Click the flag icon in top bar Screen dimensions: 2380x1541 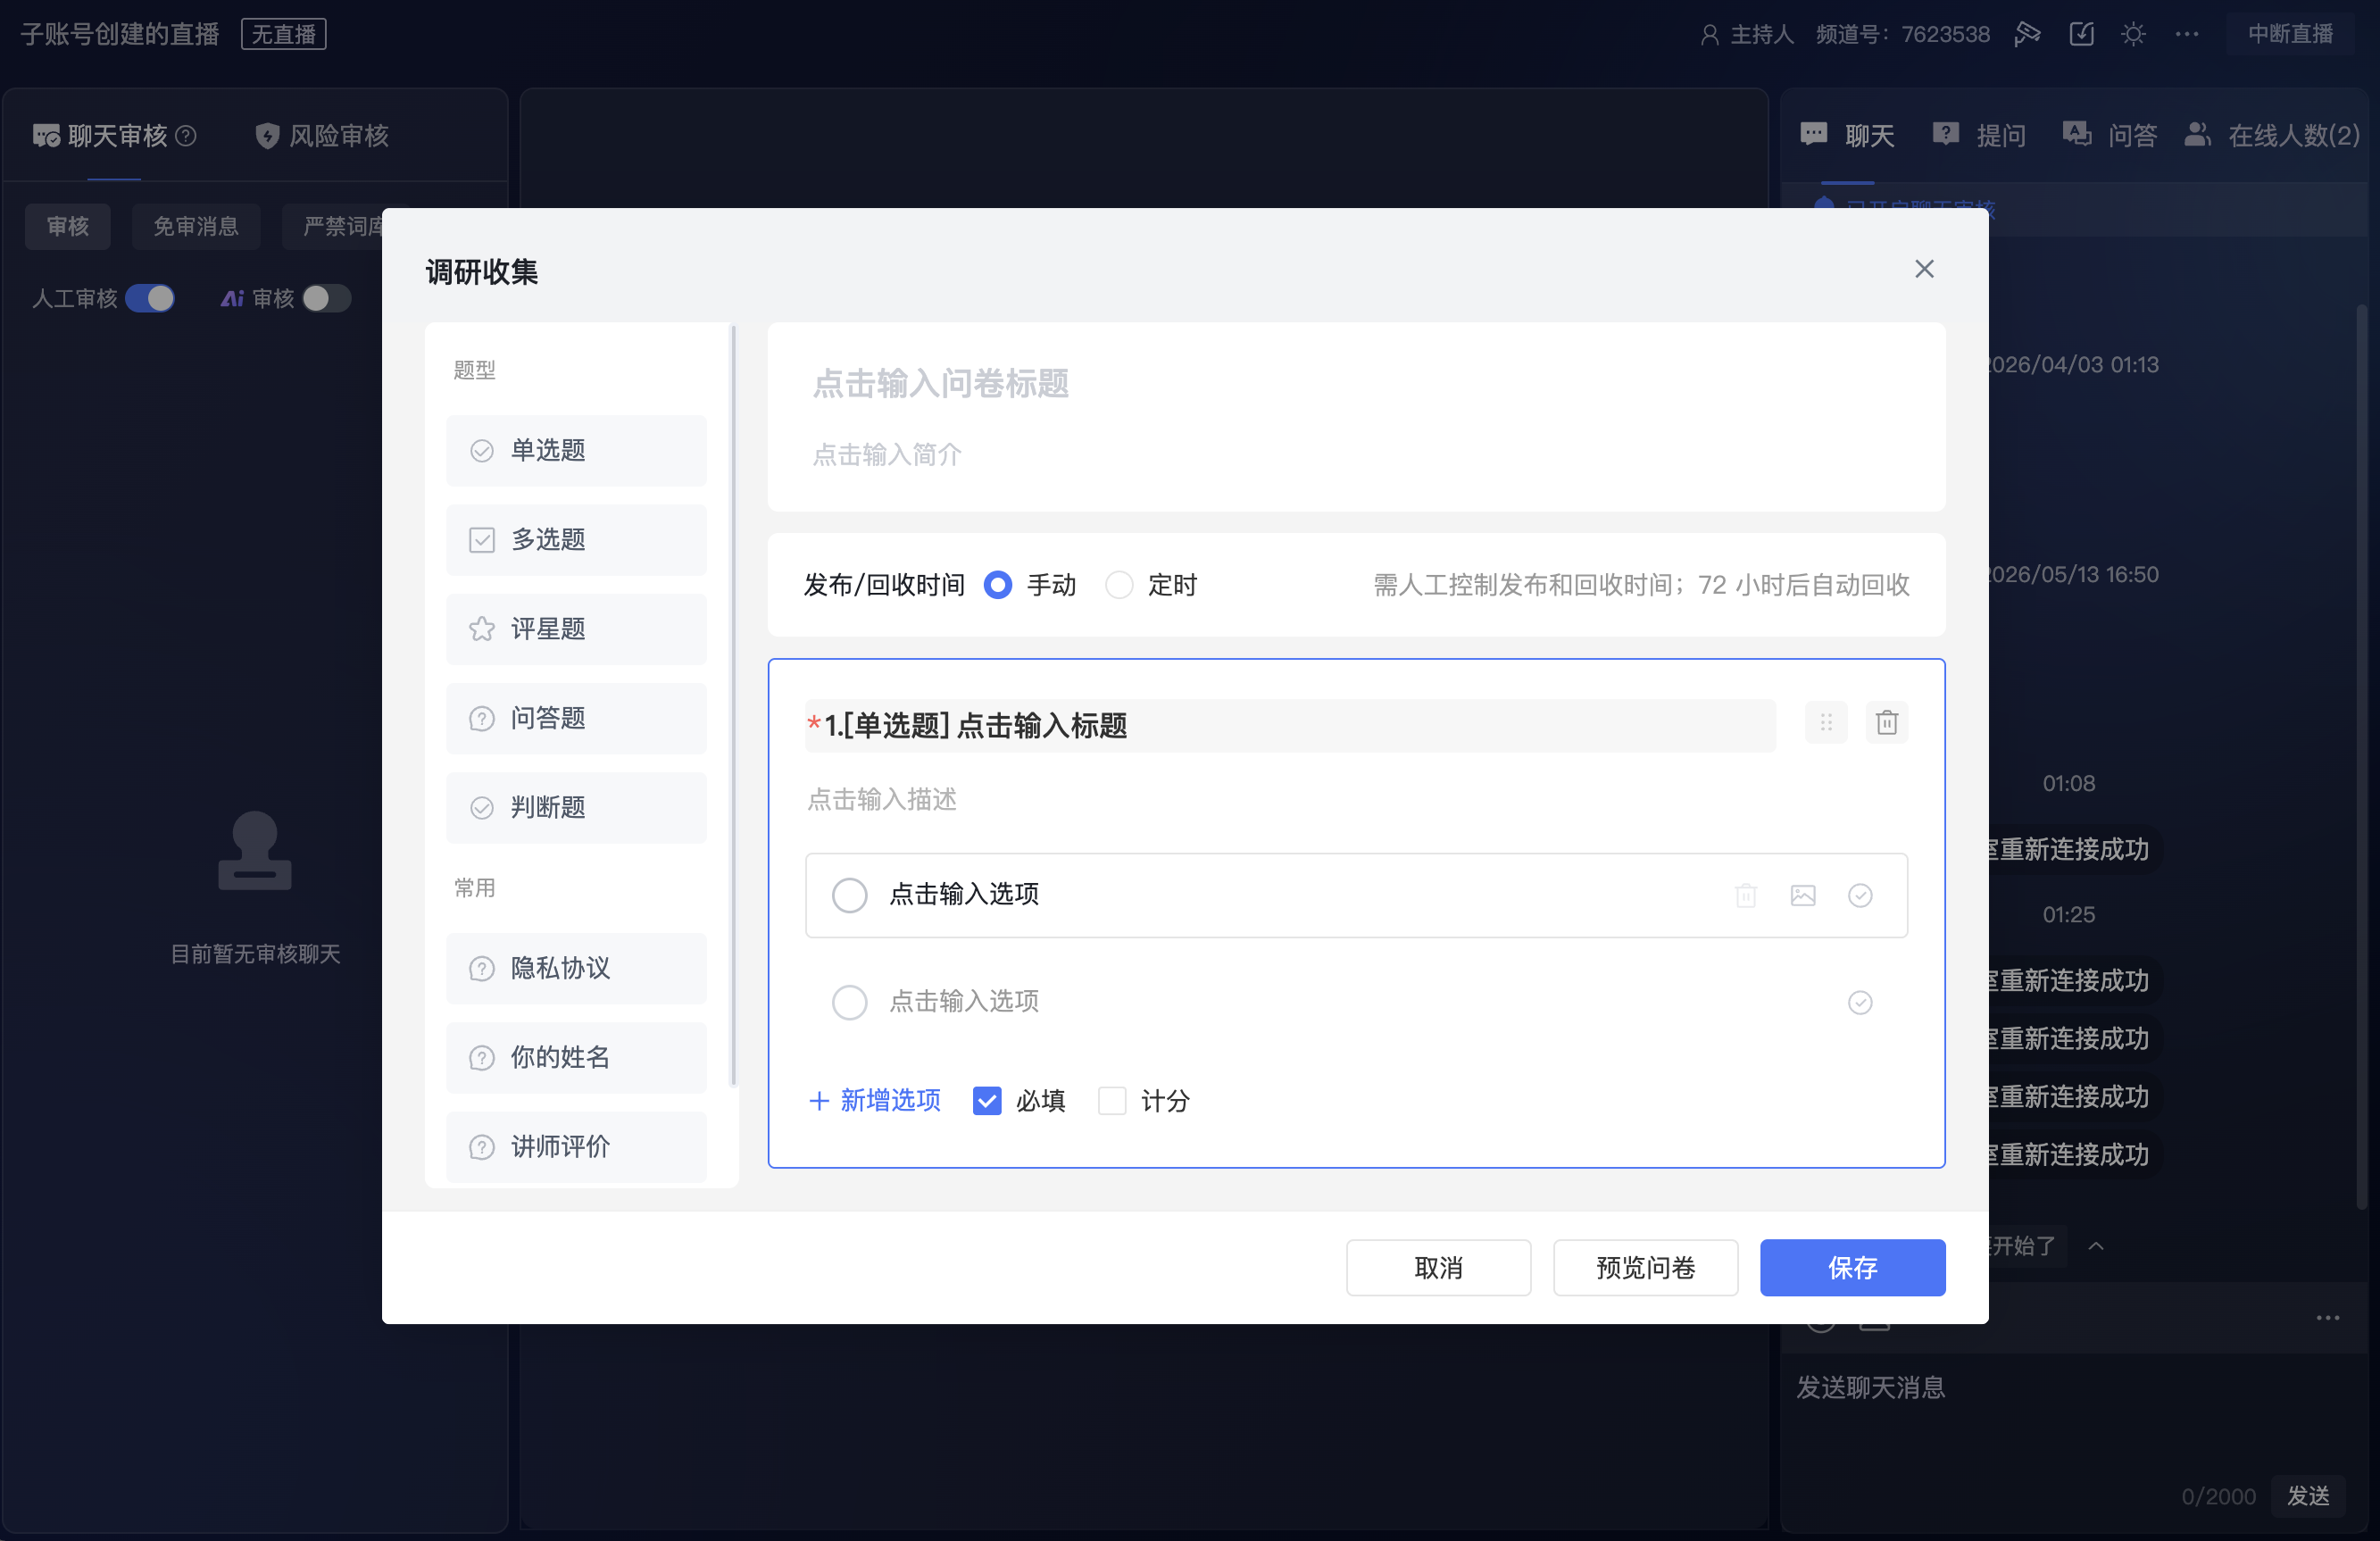(2026, 34)
